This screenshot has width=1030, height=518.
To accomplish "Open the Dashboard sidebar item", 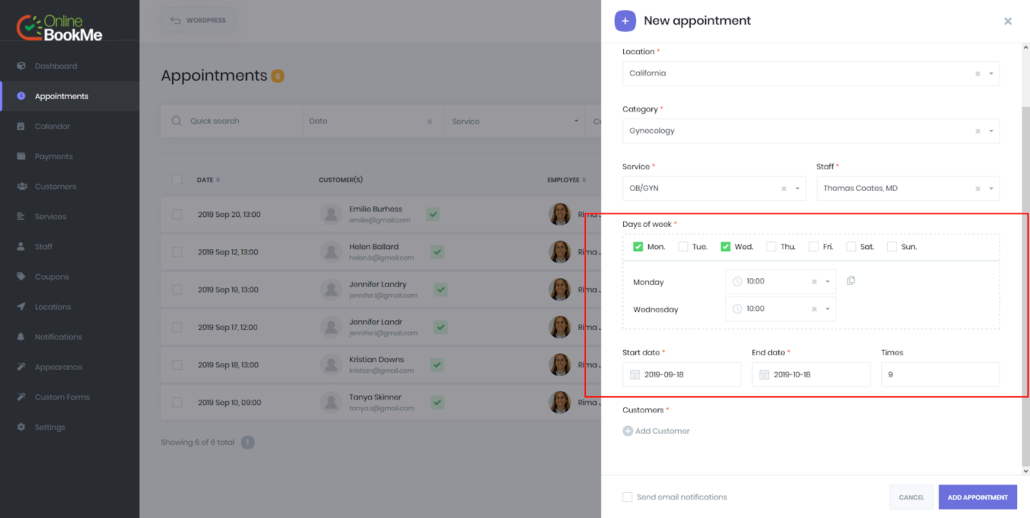I will tap(56, 66).
